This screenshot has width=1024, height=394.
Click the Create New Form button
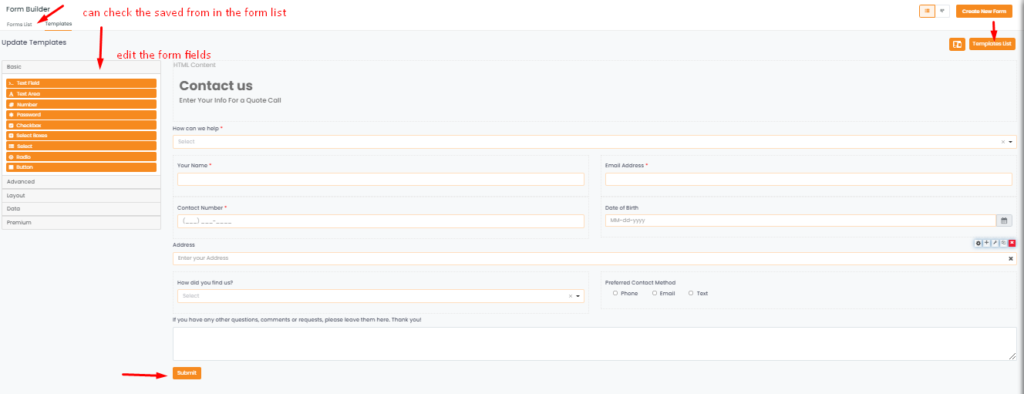984,12
